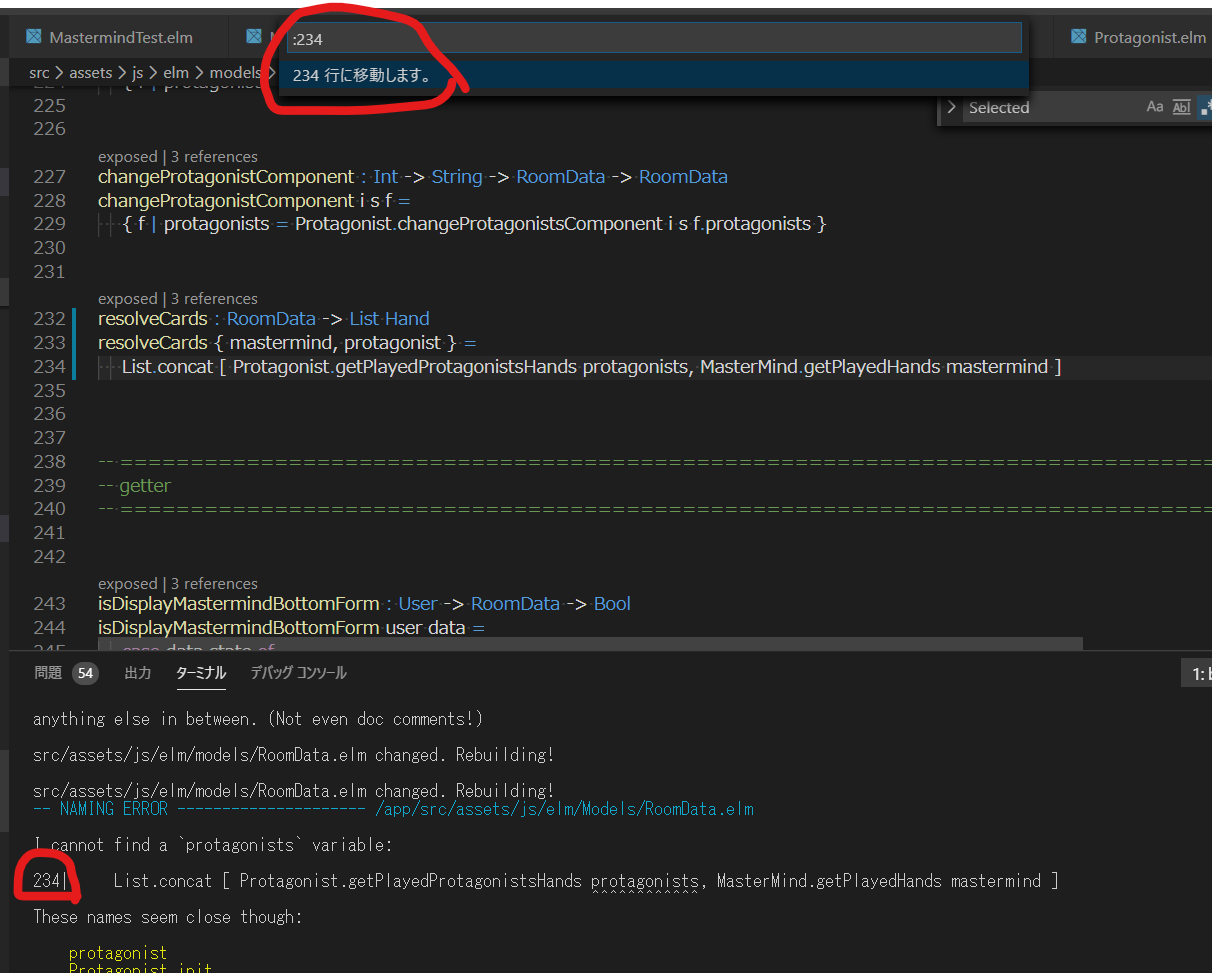Click yellow 'protagonist' suggestion in terminal
Screen dimensions: 1212x973
pos(118,953)
